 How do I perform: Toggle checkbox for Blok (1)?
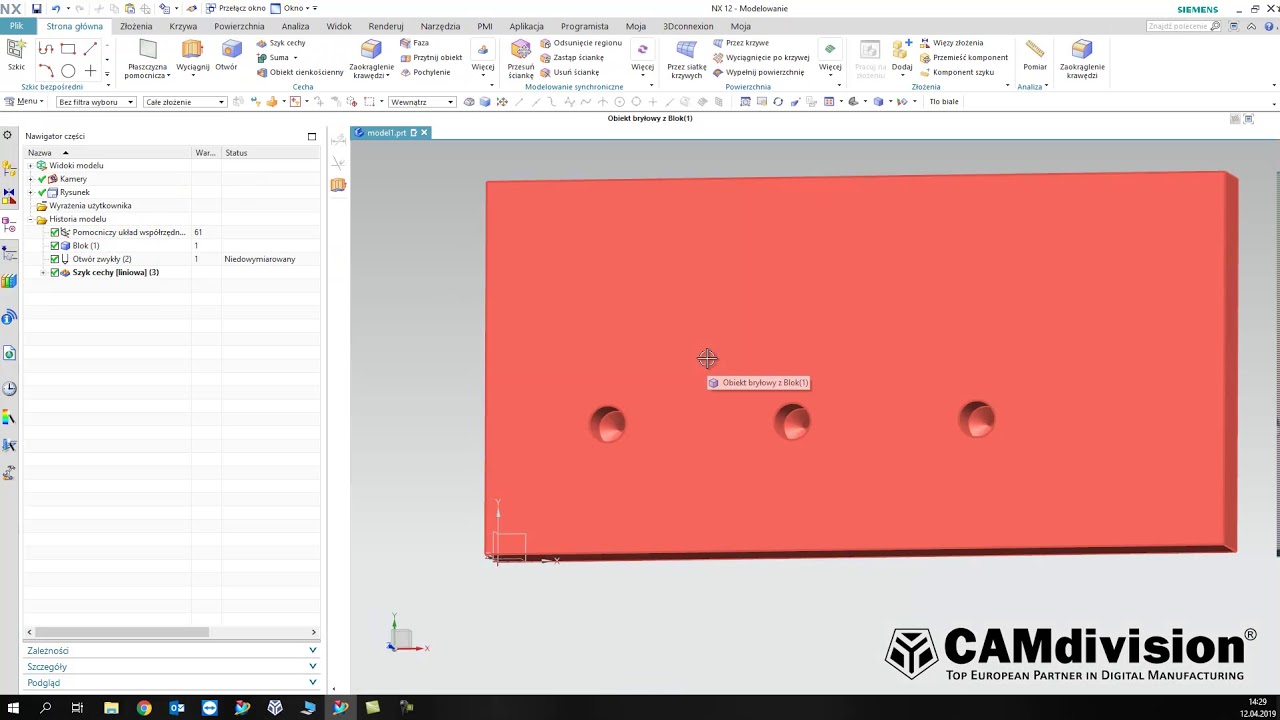(x=55, y=246)
